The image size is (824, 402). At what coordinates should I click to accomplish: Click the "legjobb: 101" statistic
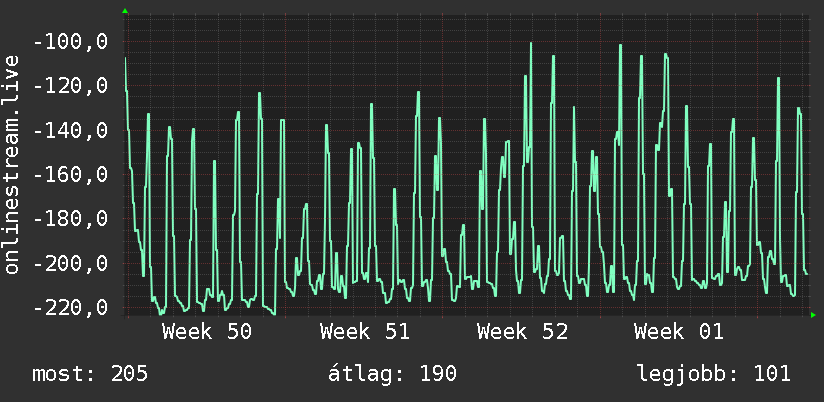(x=714, y=374)
